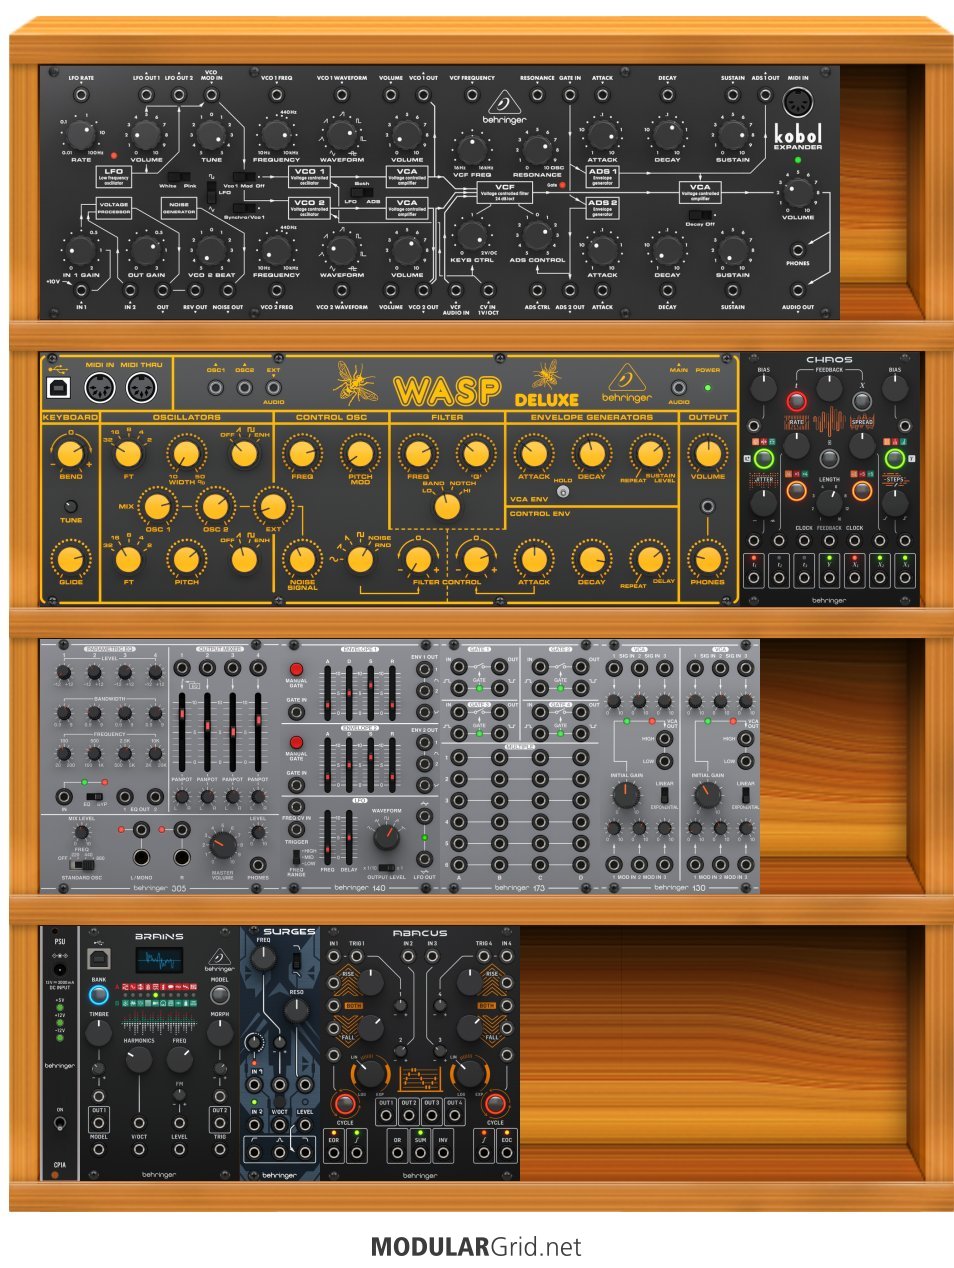954x1268 pixels.
Task: Click the Kobol LFO RATE knob
Action: tap(81, 133)
